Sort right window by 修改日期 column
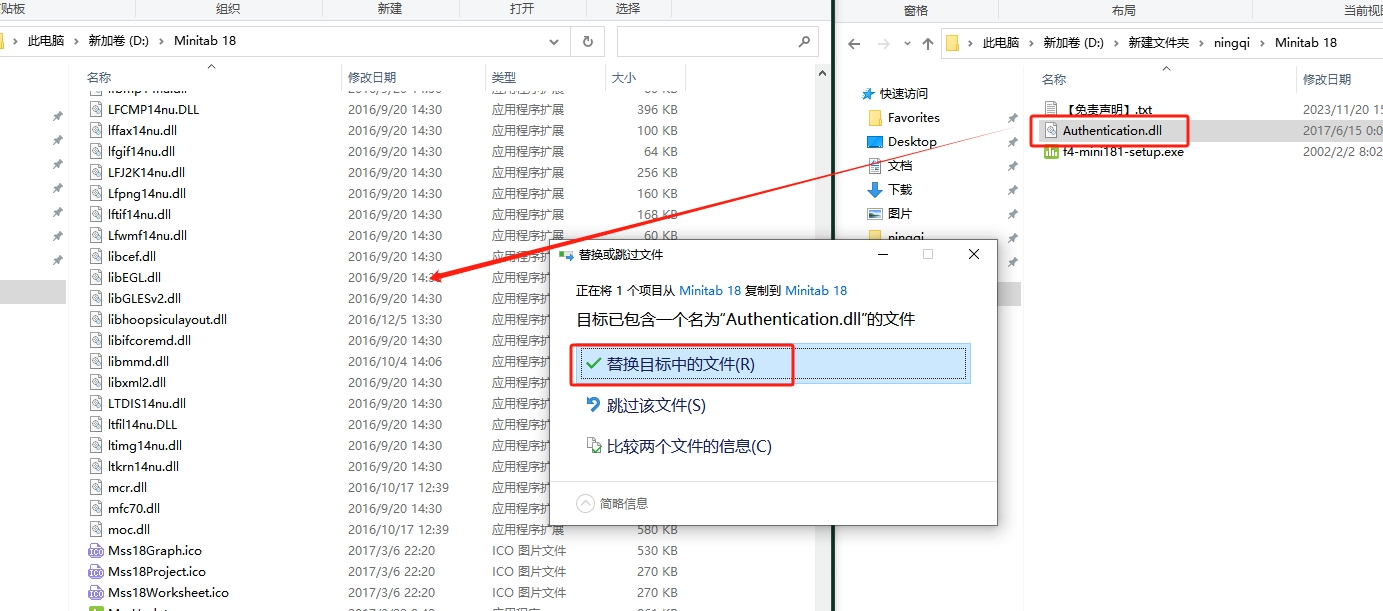 coord(1327,79)
